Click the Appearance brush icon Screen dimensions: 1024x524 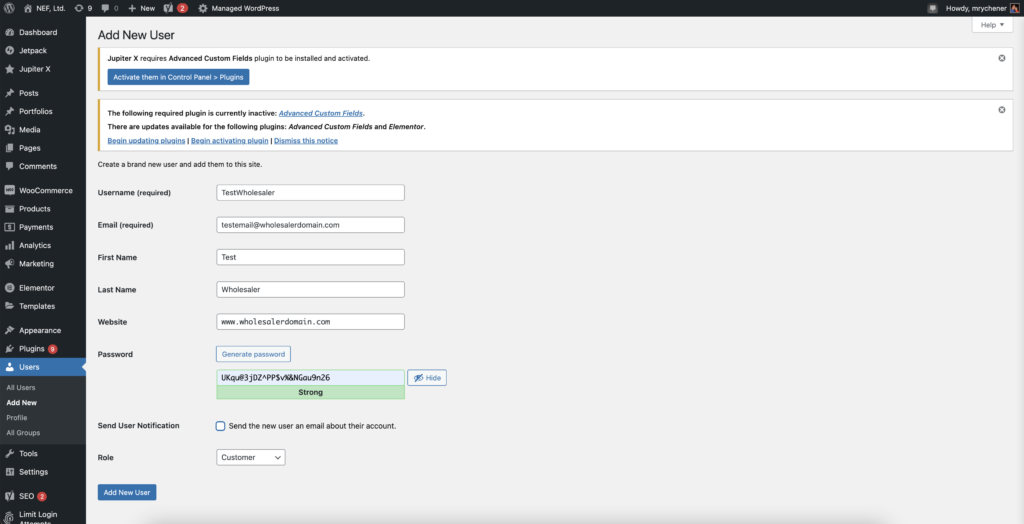click(9, 330)
